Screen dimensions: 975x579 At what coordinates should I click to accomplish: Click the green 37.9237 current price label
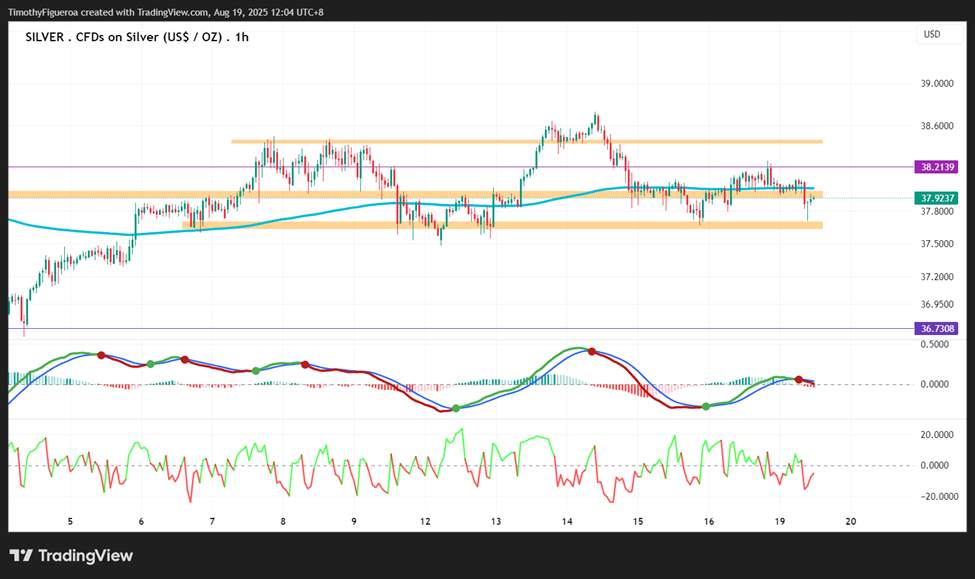pyautogui.click(x=936, y=198)
